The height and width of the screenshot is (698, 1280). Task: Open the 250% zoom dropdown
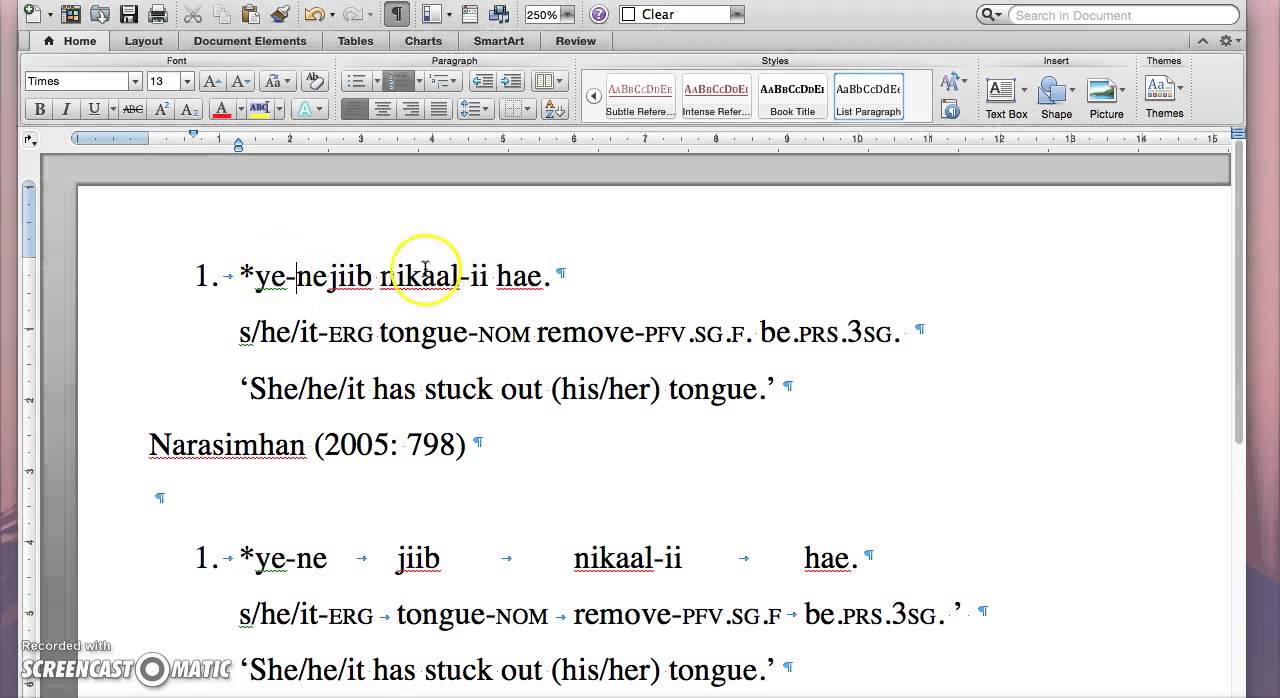567,14
